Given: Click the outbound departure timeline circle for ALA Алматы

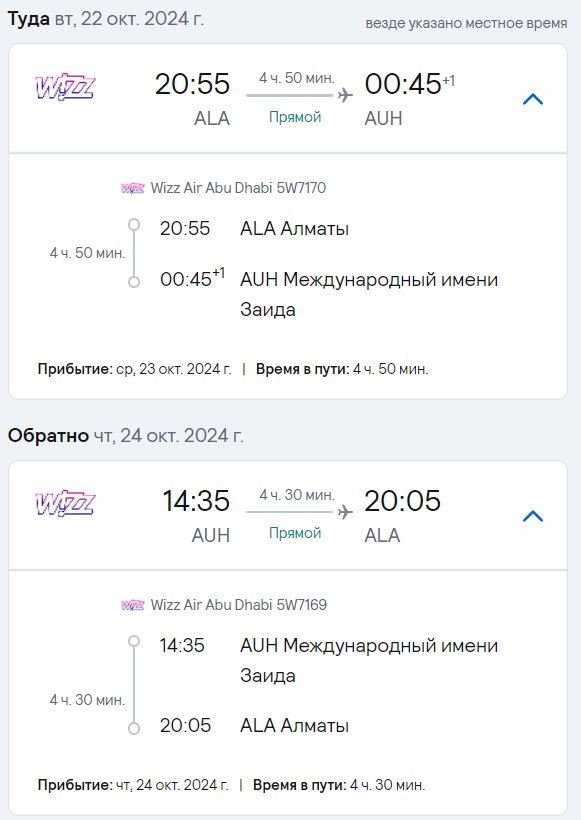Looking at the screenshot, I should tap(134, 225).
